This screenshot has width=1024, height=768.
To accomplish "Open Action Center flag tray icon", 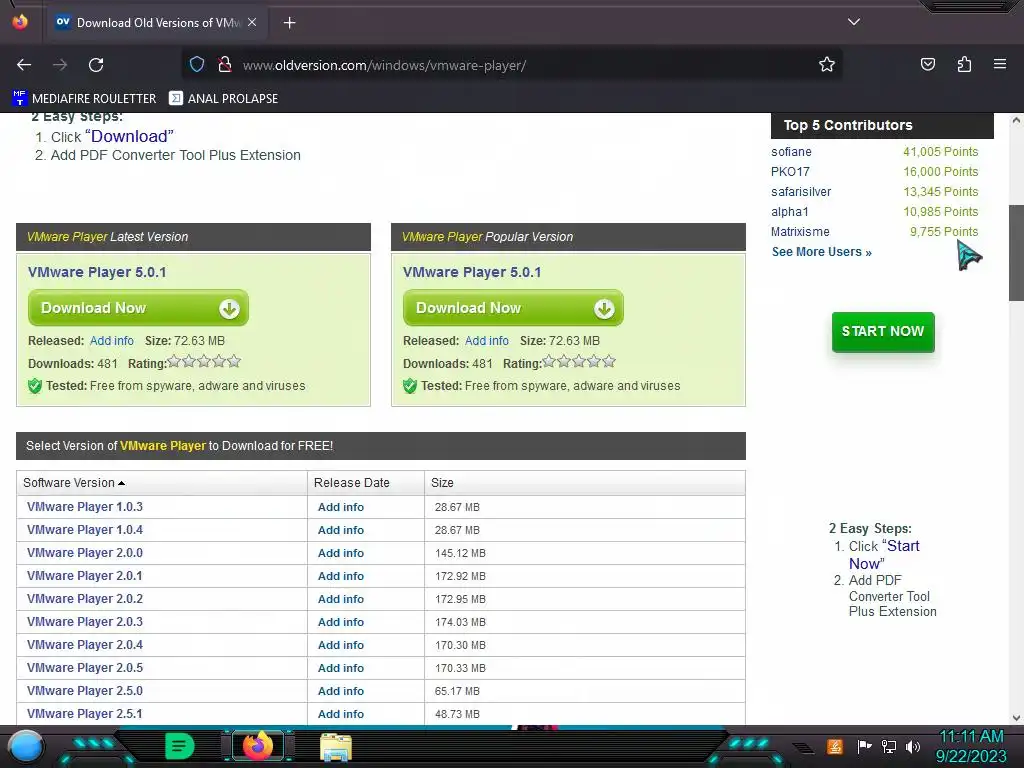I will click(864, 746).
